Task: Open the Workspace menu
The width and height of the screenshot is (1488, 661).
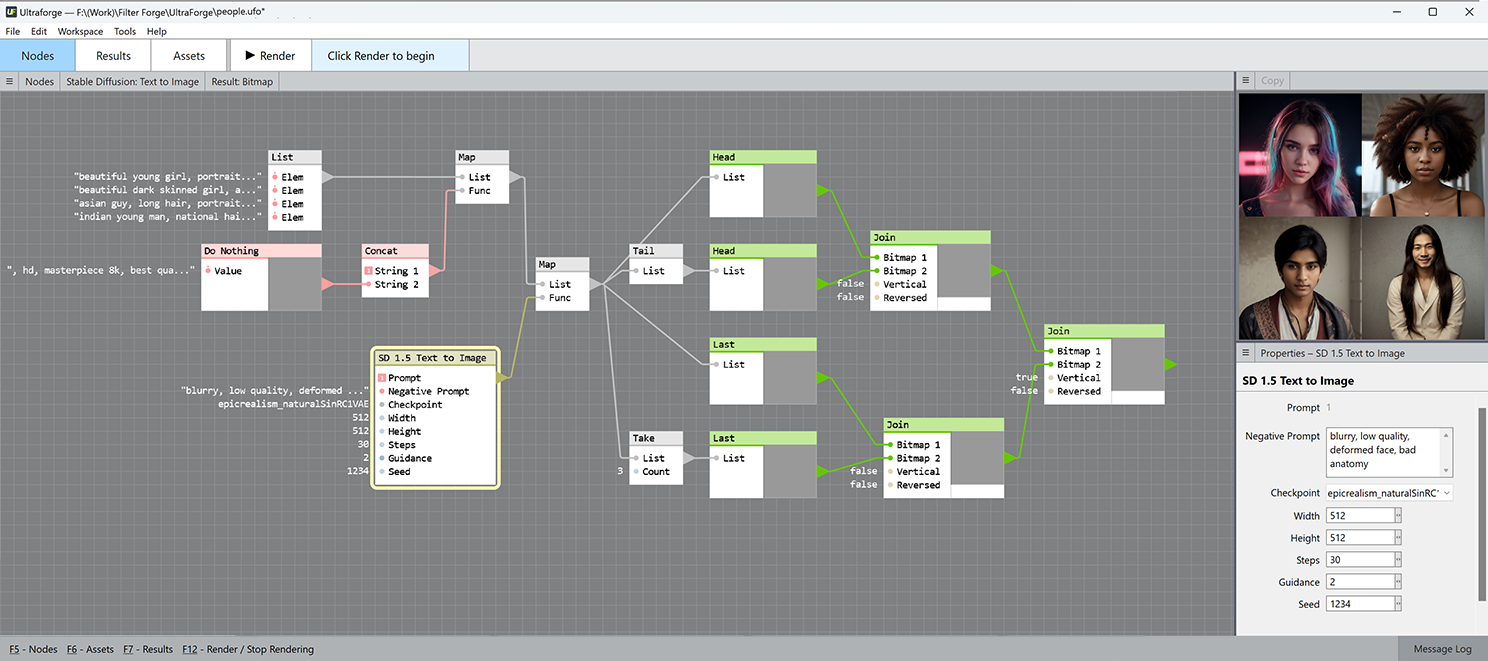Action: (80, 32)
